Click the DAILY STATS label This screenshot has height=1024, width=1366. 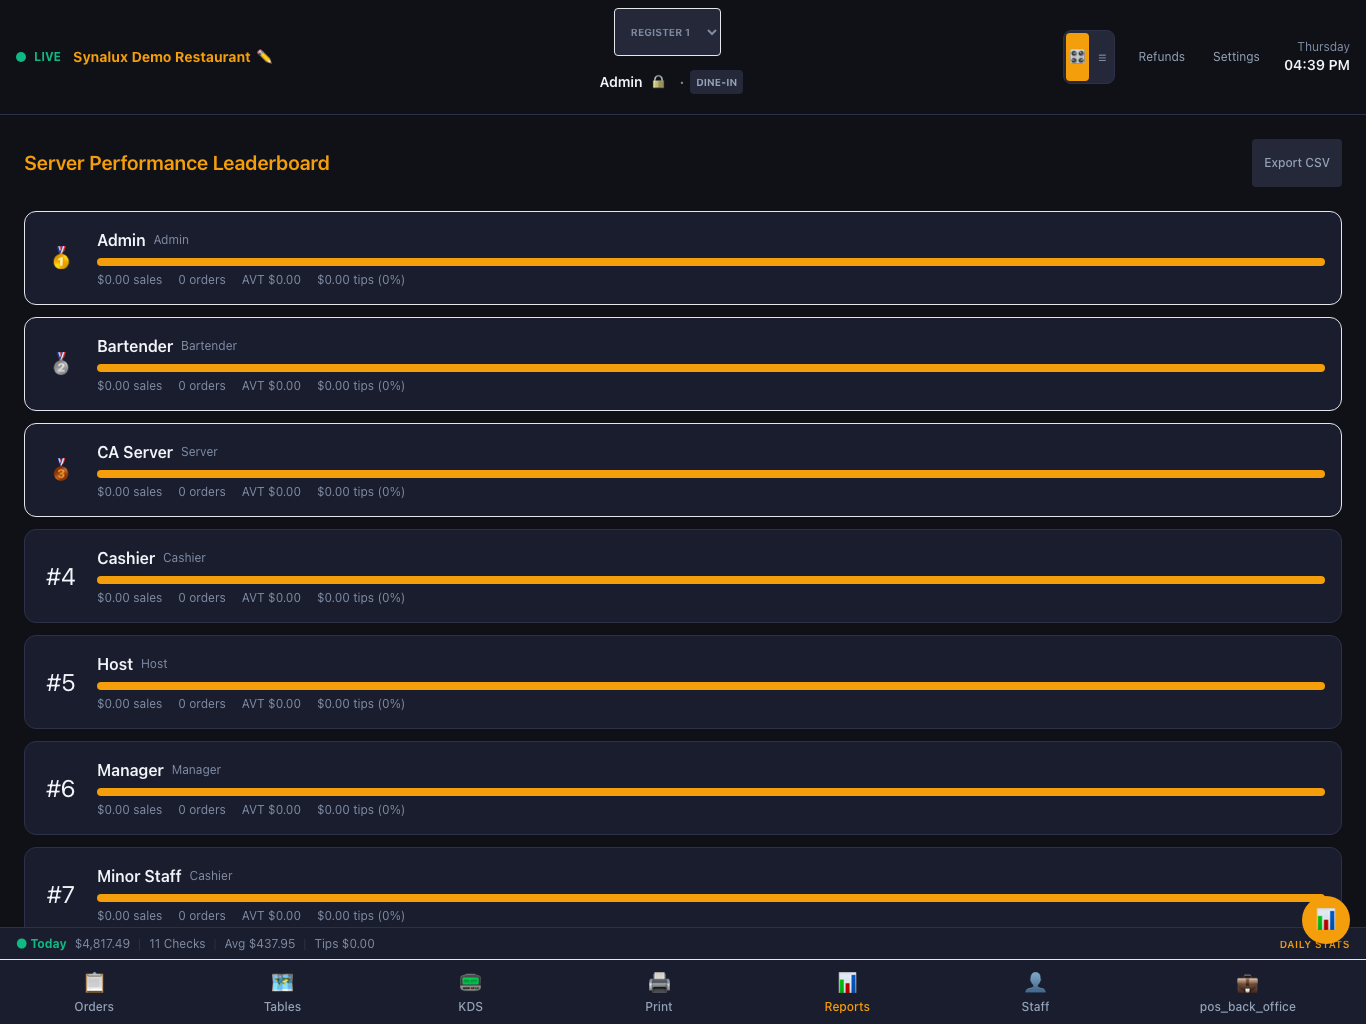(1314, 944)
